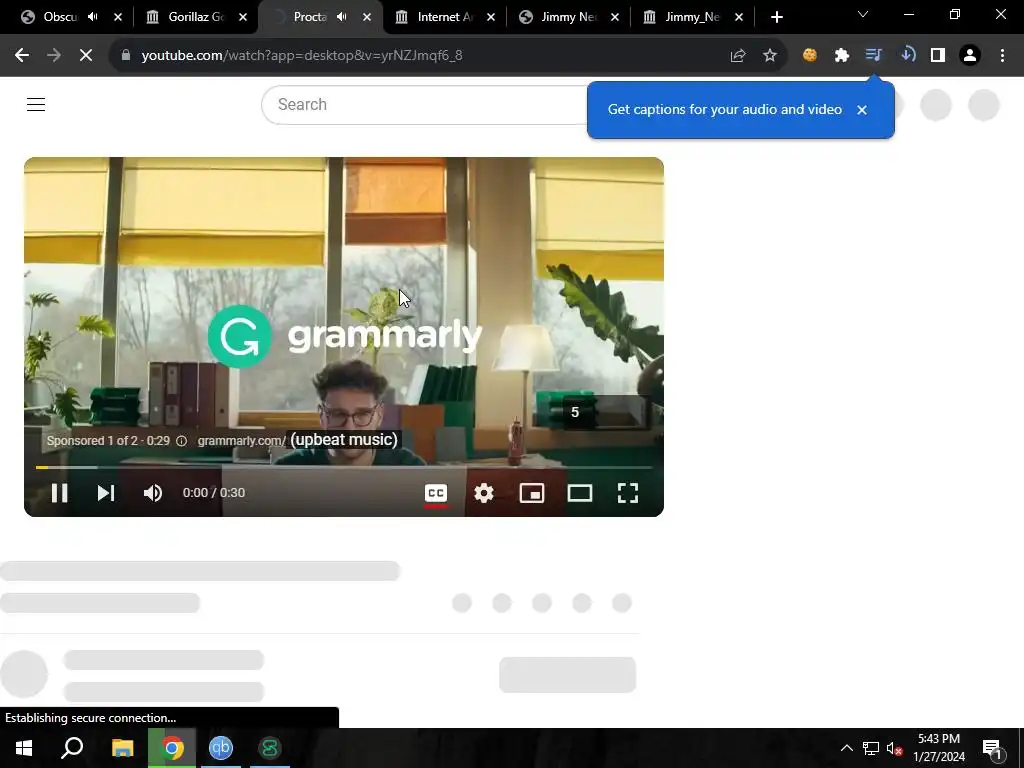Viewport: 1024px width, 768px height.
Task: Enter fullscreen mode
Action: 628,493
